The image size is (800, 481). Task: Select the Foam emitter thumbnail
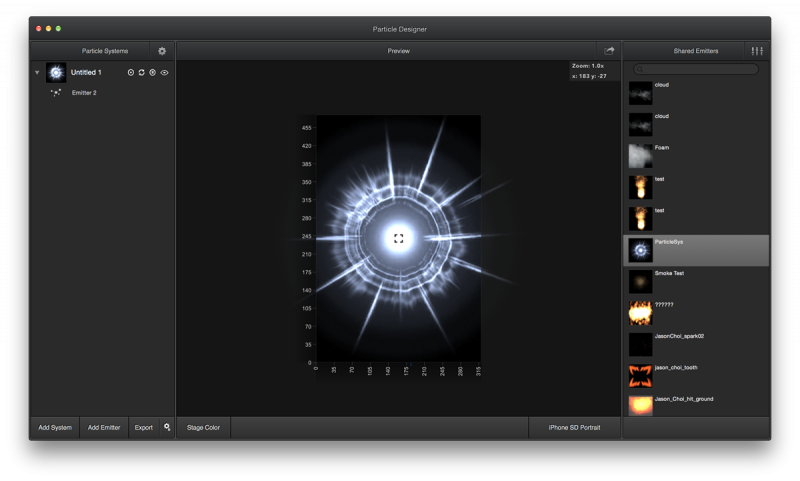click(640, 156)
